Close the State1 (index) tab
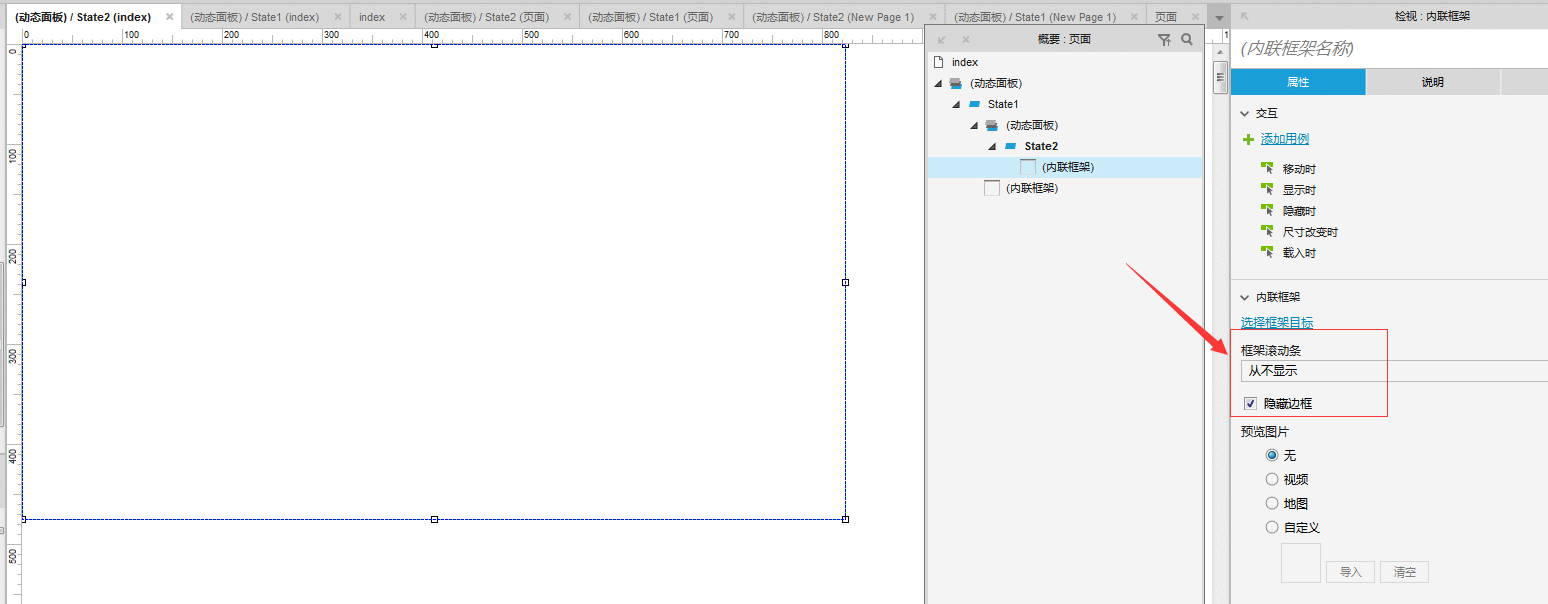The width and height of the screenshot is (1548, 604). tap(338, 17)
